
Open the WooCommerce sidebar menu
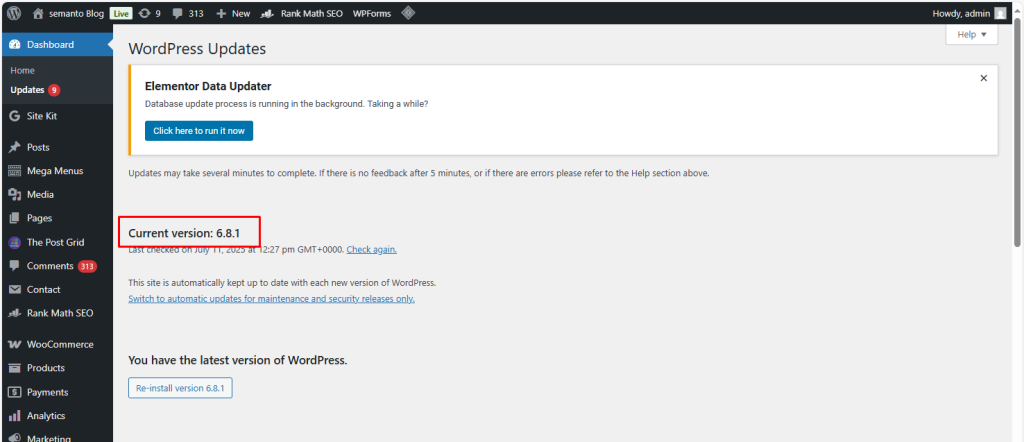coord(59,344)
